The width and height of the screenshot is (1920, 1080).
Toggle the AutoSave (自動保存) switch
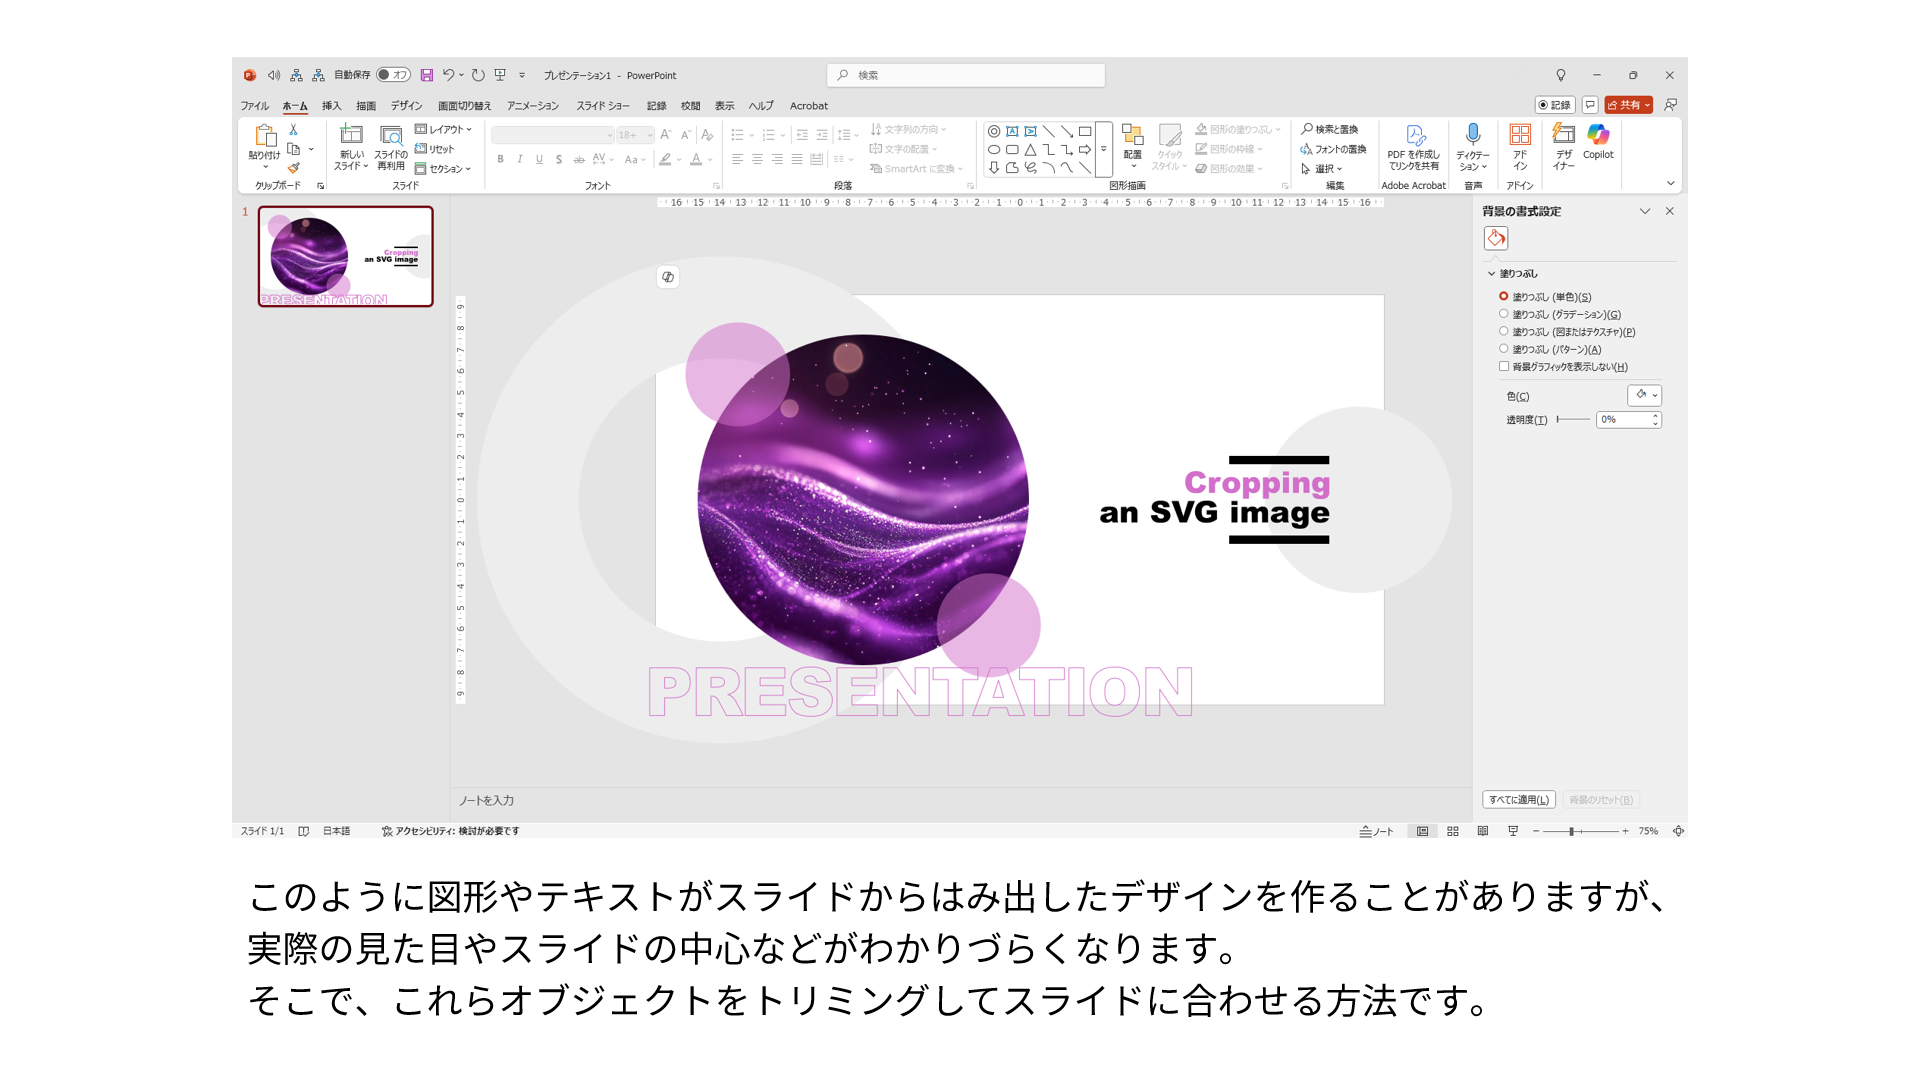(x=393, y=75)
